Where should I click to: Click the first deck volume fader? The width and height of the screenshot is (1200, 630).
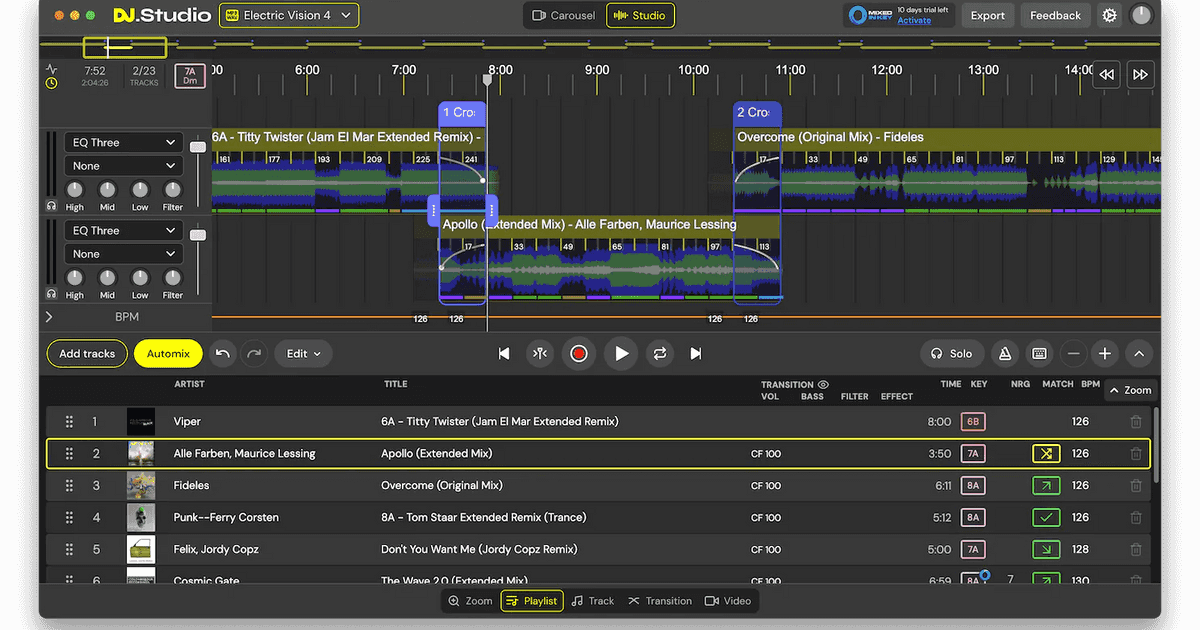pyautogui.click(x=198, y=147)
